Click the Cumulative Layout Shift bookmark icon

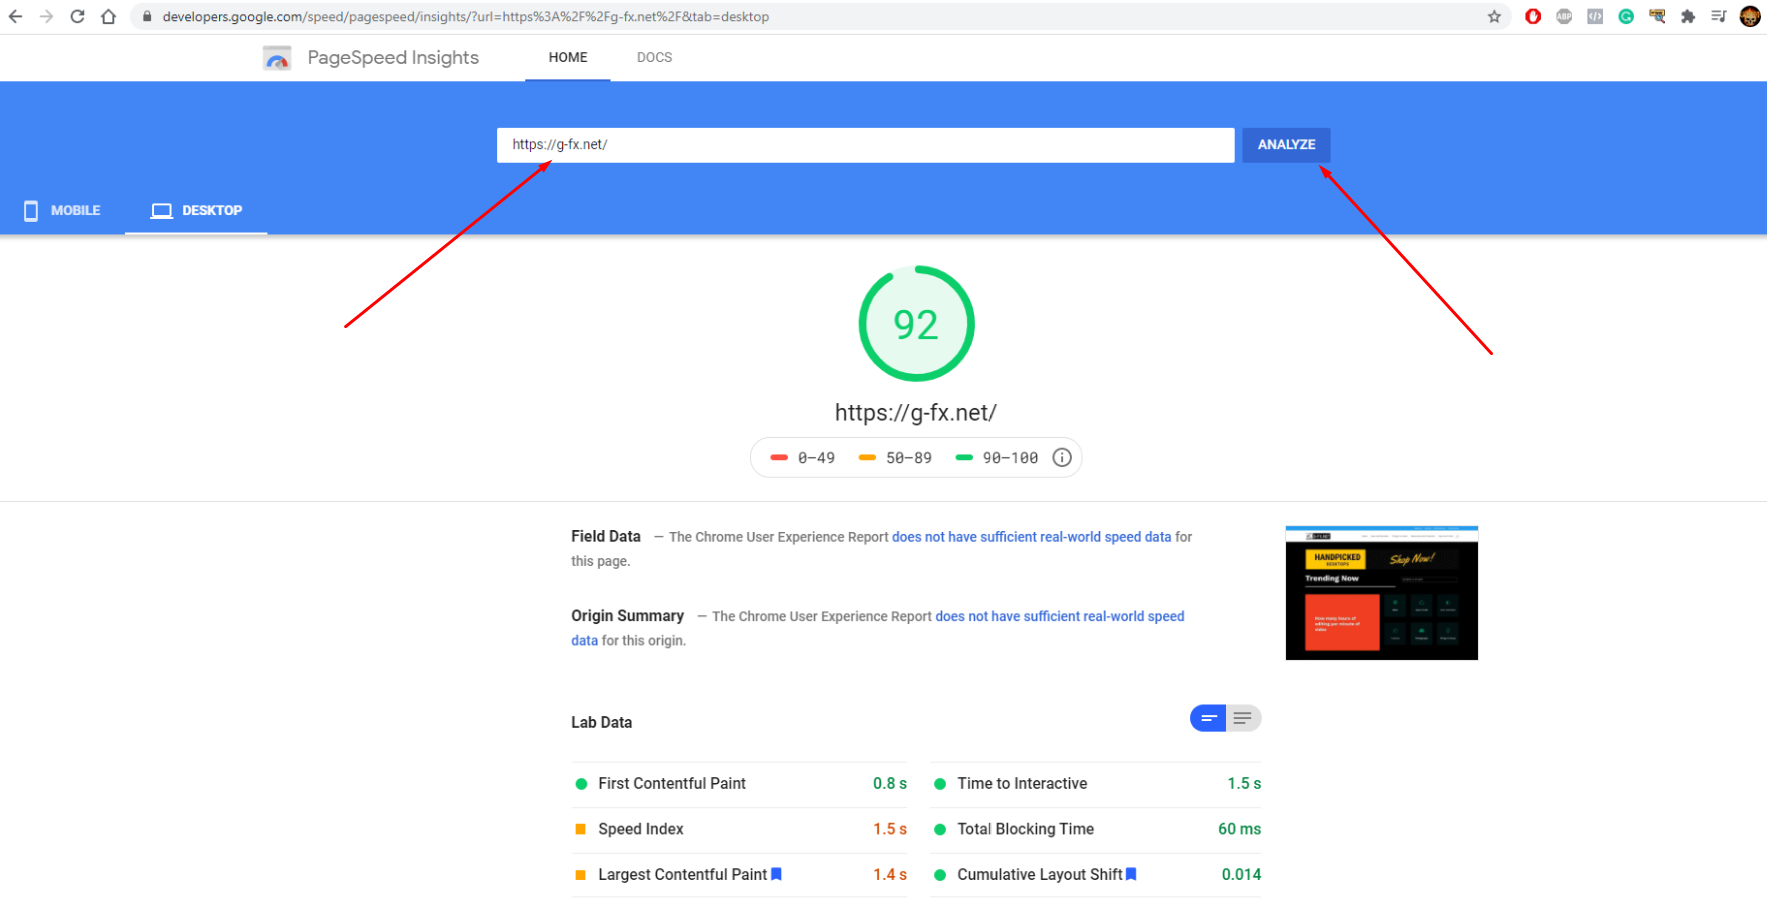(1131, 874)
